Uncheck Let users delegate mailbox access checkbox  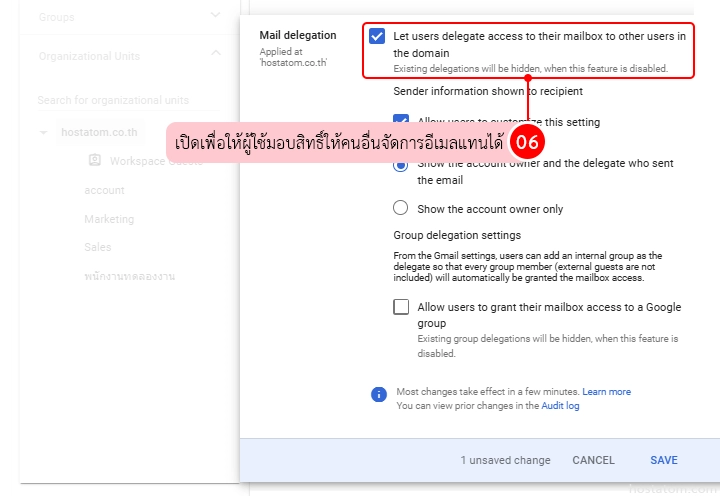377,36
